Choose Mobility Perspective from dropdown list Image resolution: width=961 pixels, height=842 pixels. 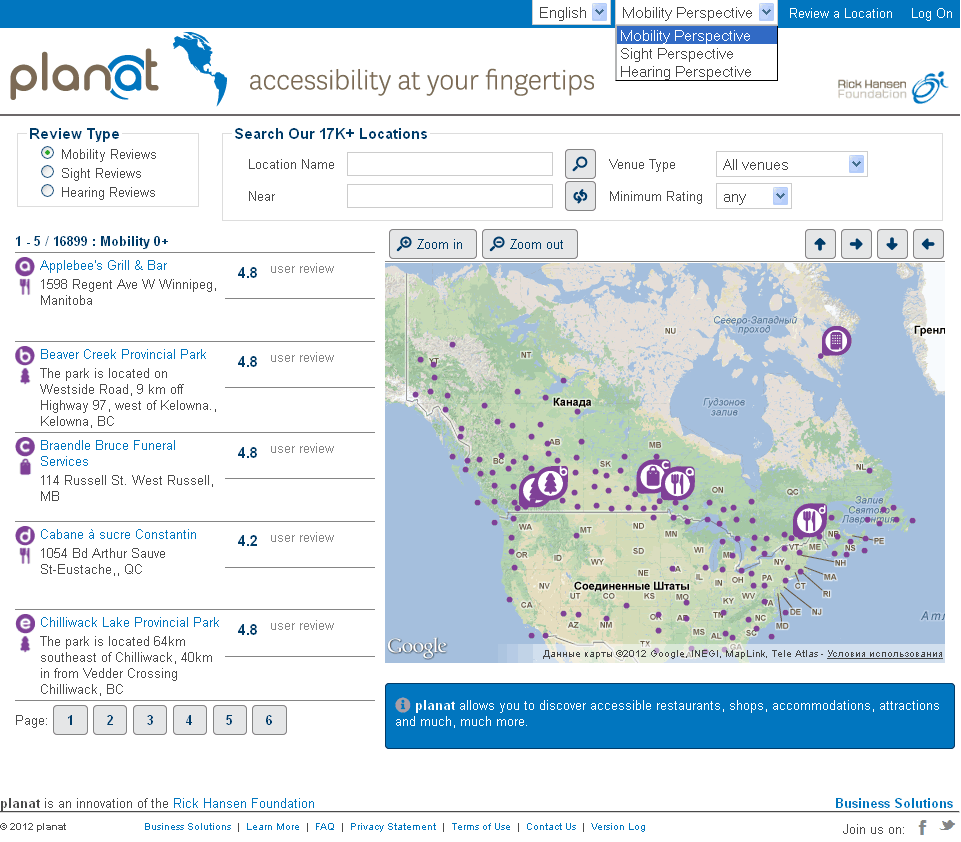point(697,36)
